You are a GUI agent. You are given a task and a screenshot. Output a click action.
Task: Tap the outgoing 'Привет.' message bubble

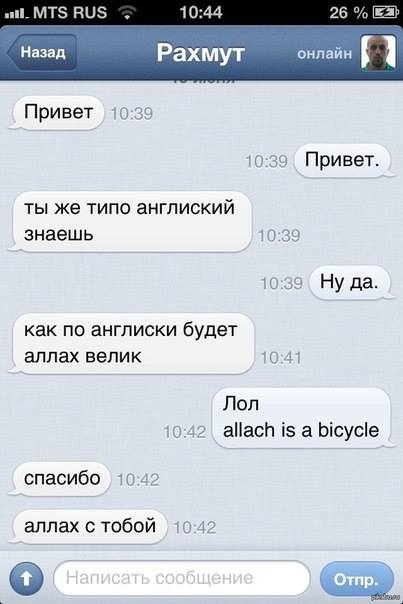click(x=342, y=160)
